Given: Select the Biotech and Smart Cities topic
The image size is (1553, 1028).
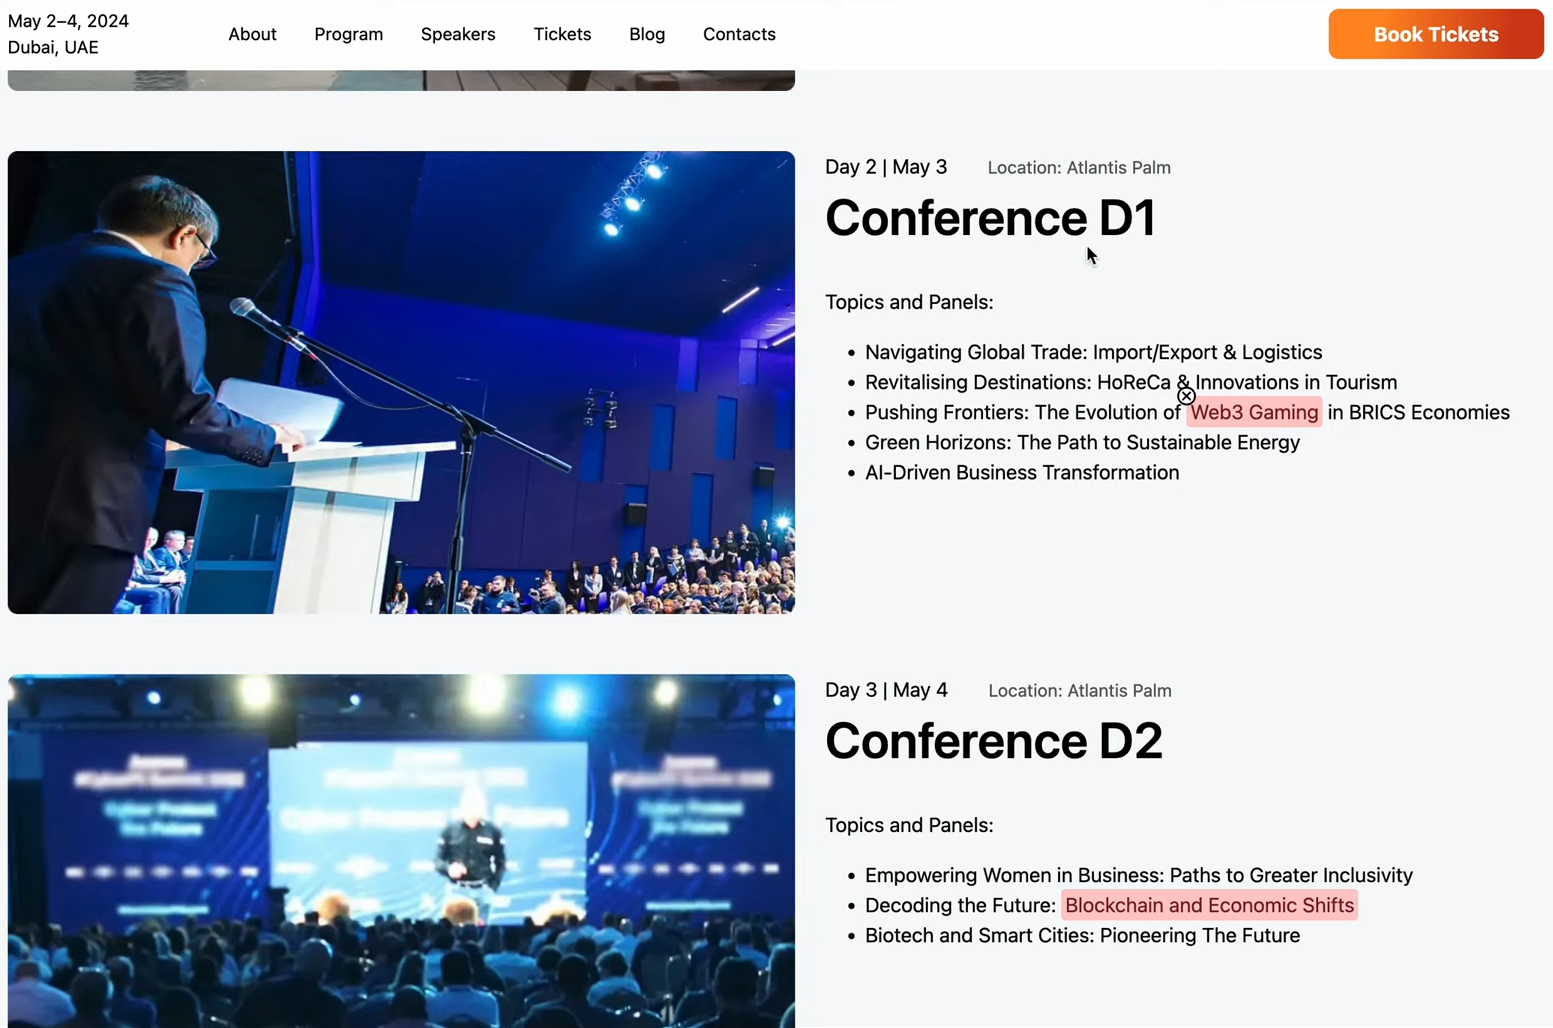Looking at the screenshot, I should click(1082, 936).
